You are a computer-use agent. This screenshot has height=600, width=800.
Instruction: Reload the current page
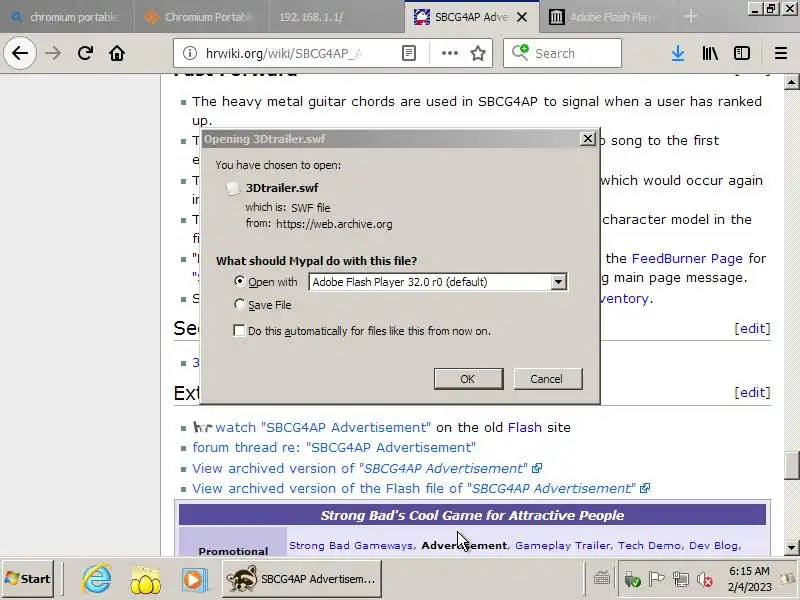click(x=85, y=53)
